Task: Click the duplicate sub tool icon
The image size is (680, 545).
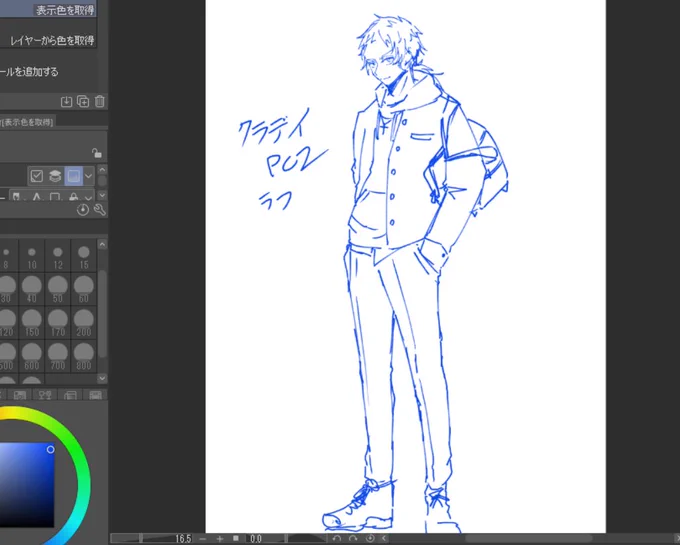Action: [83, 101]
